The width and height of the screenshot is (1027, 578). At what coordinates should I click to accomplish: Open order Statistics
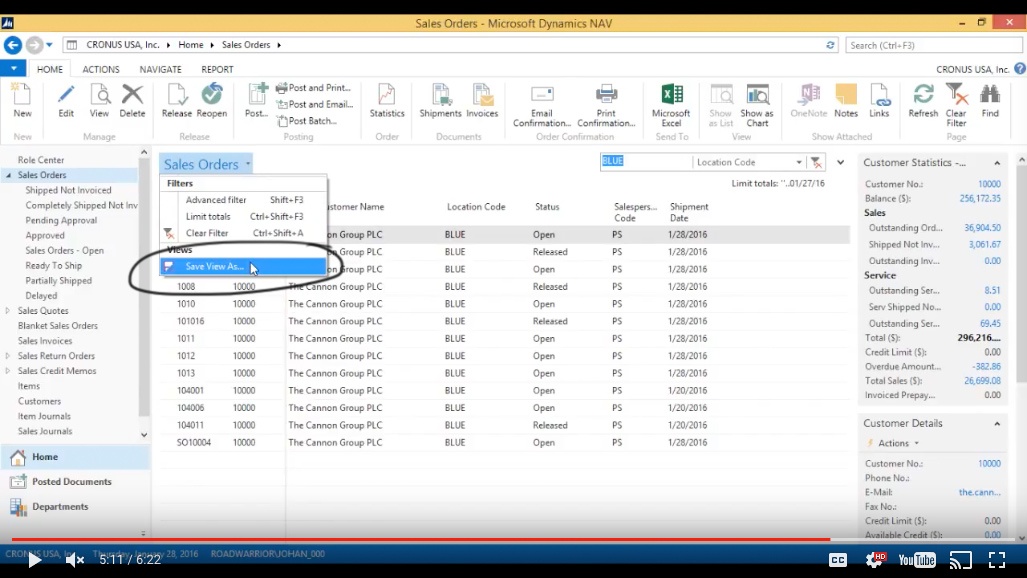tap(387, 100)
